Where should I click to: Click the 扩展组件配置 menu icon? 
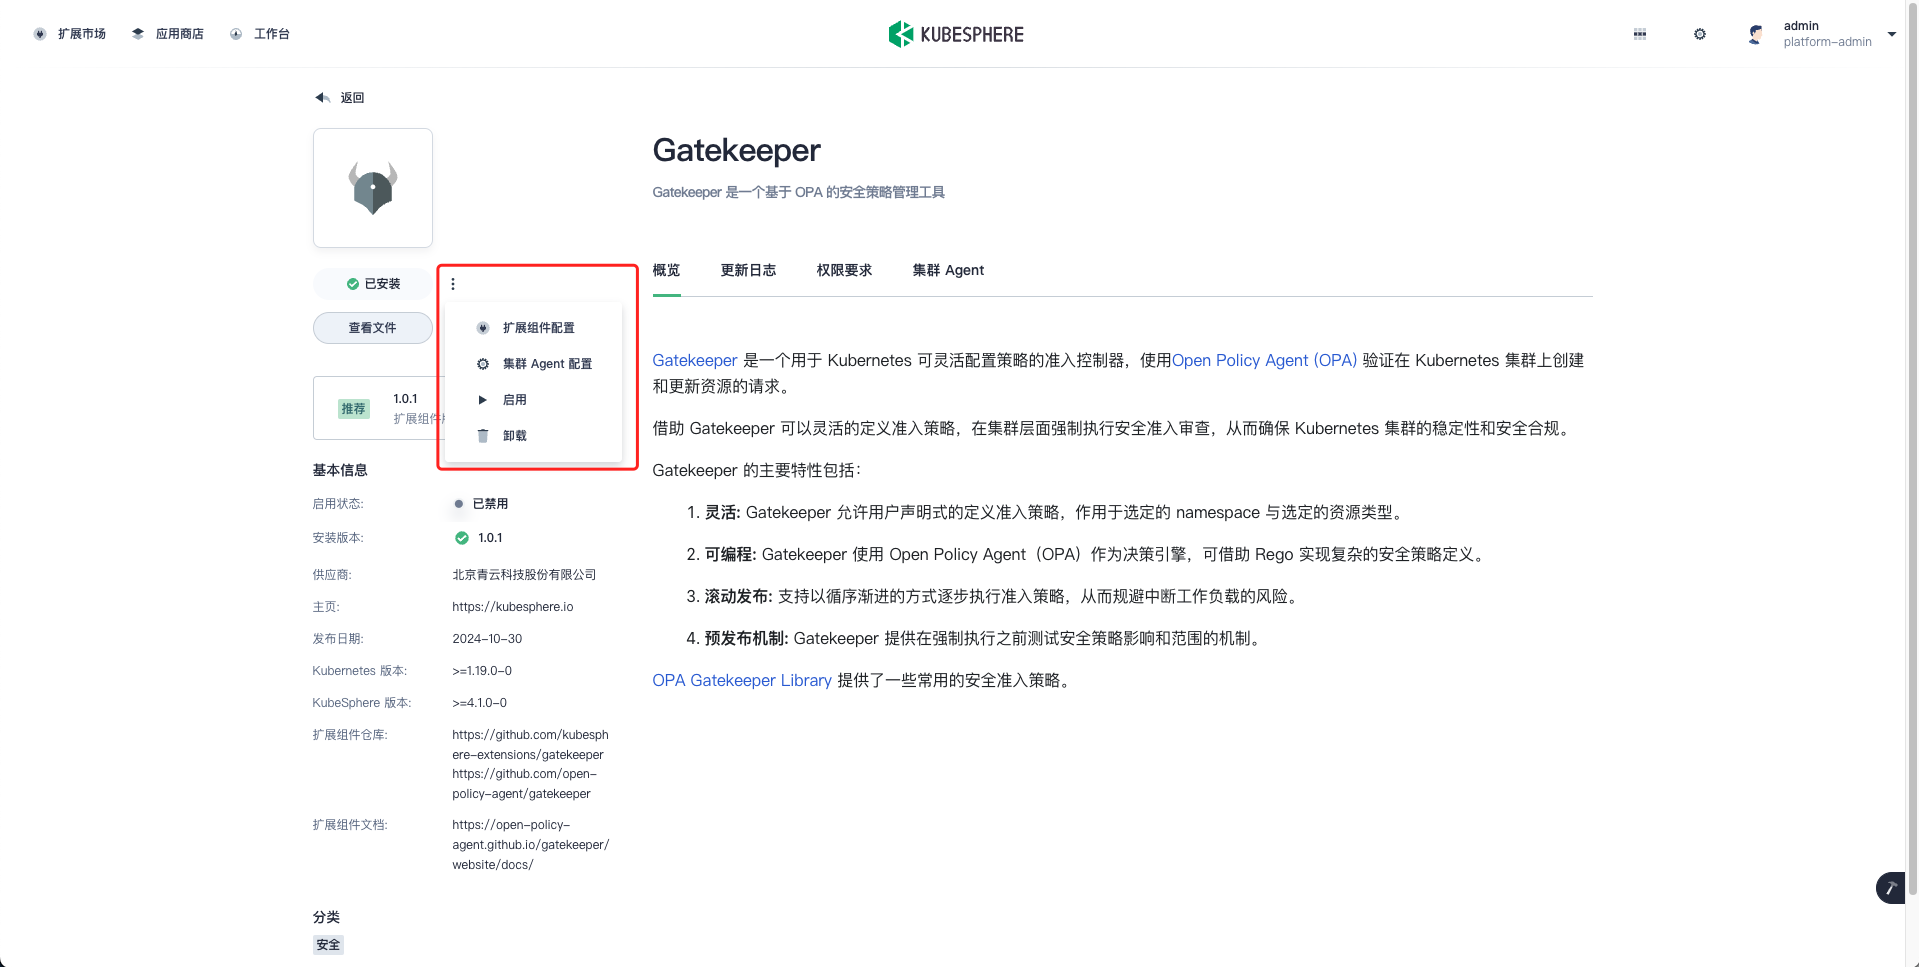(x=483, y=328)
